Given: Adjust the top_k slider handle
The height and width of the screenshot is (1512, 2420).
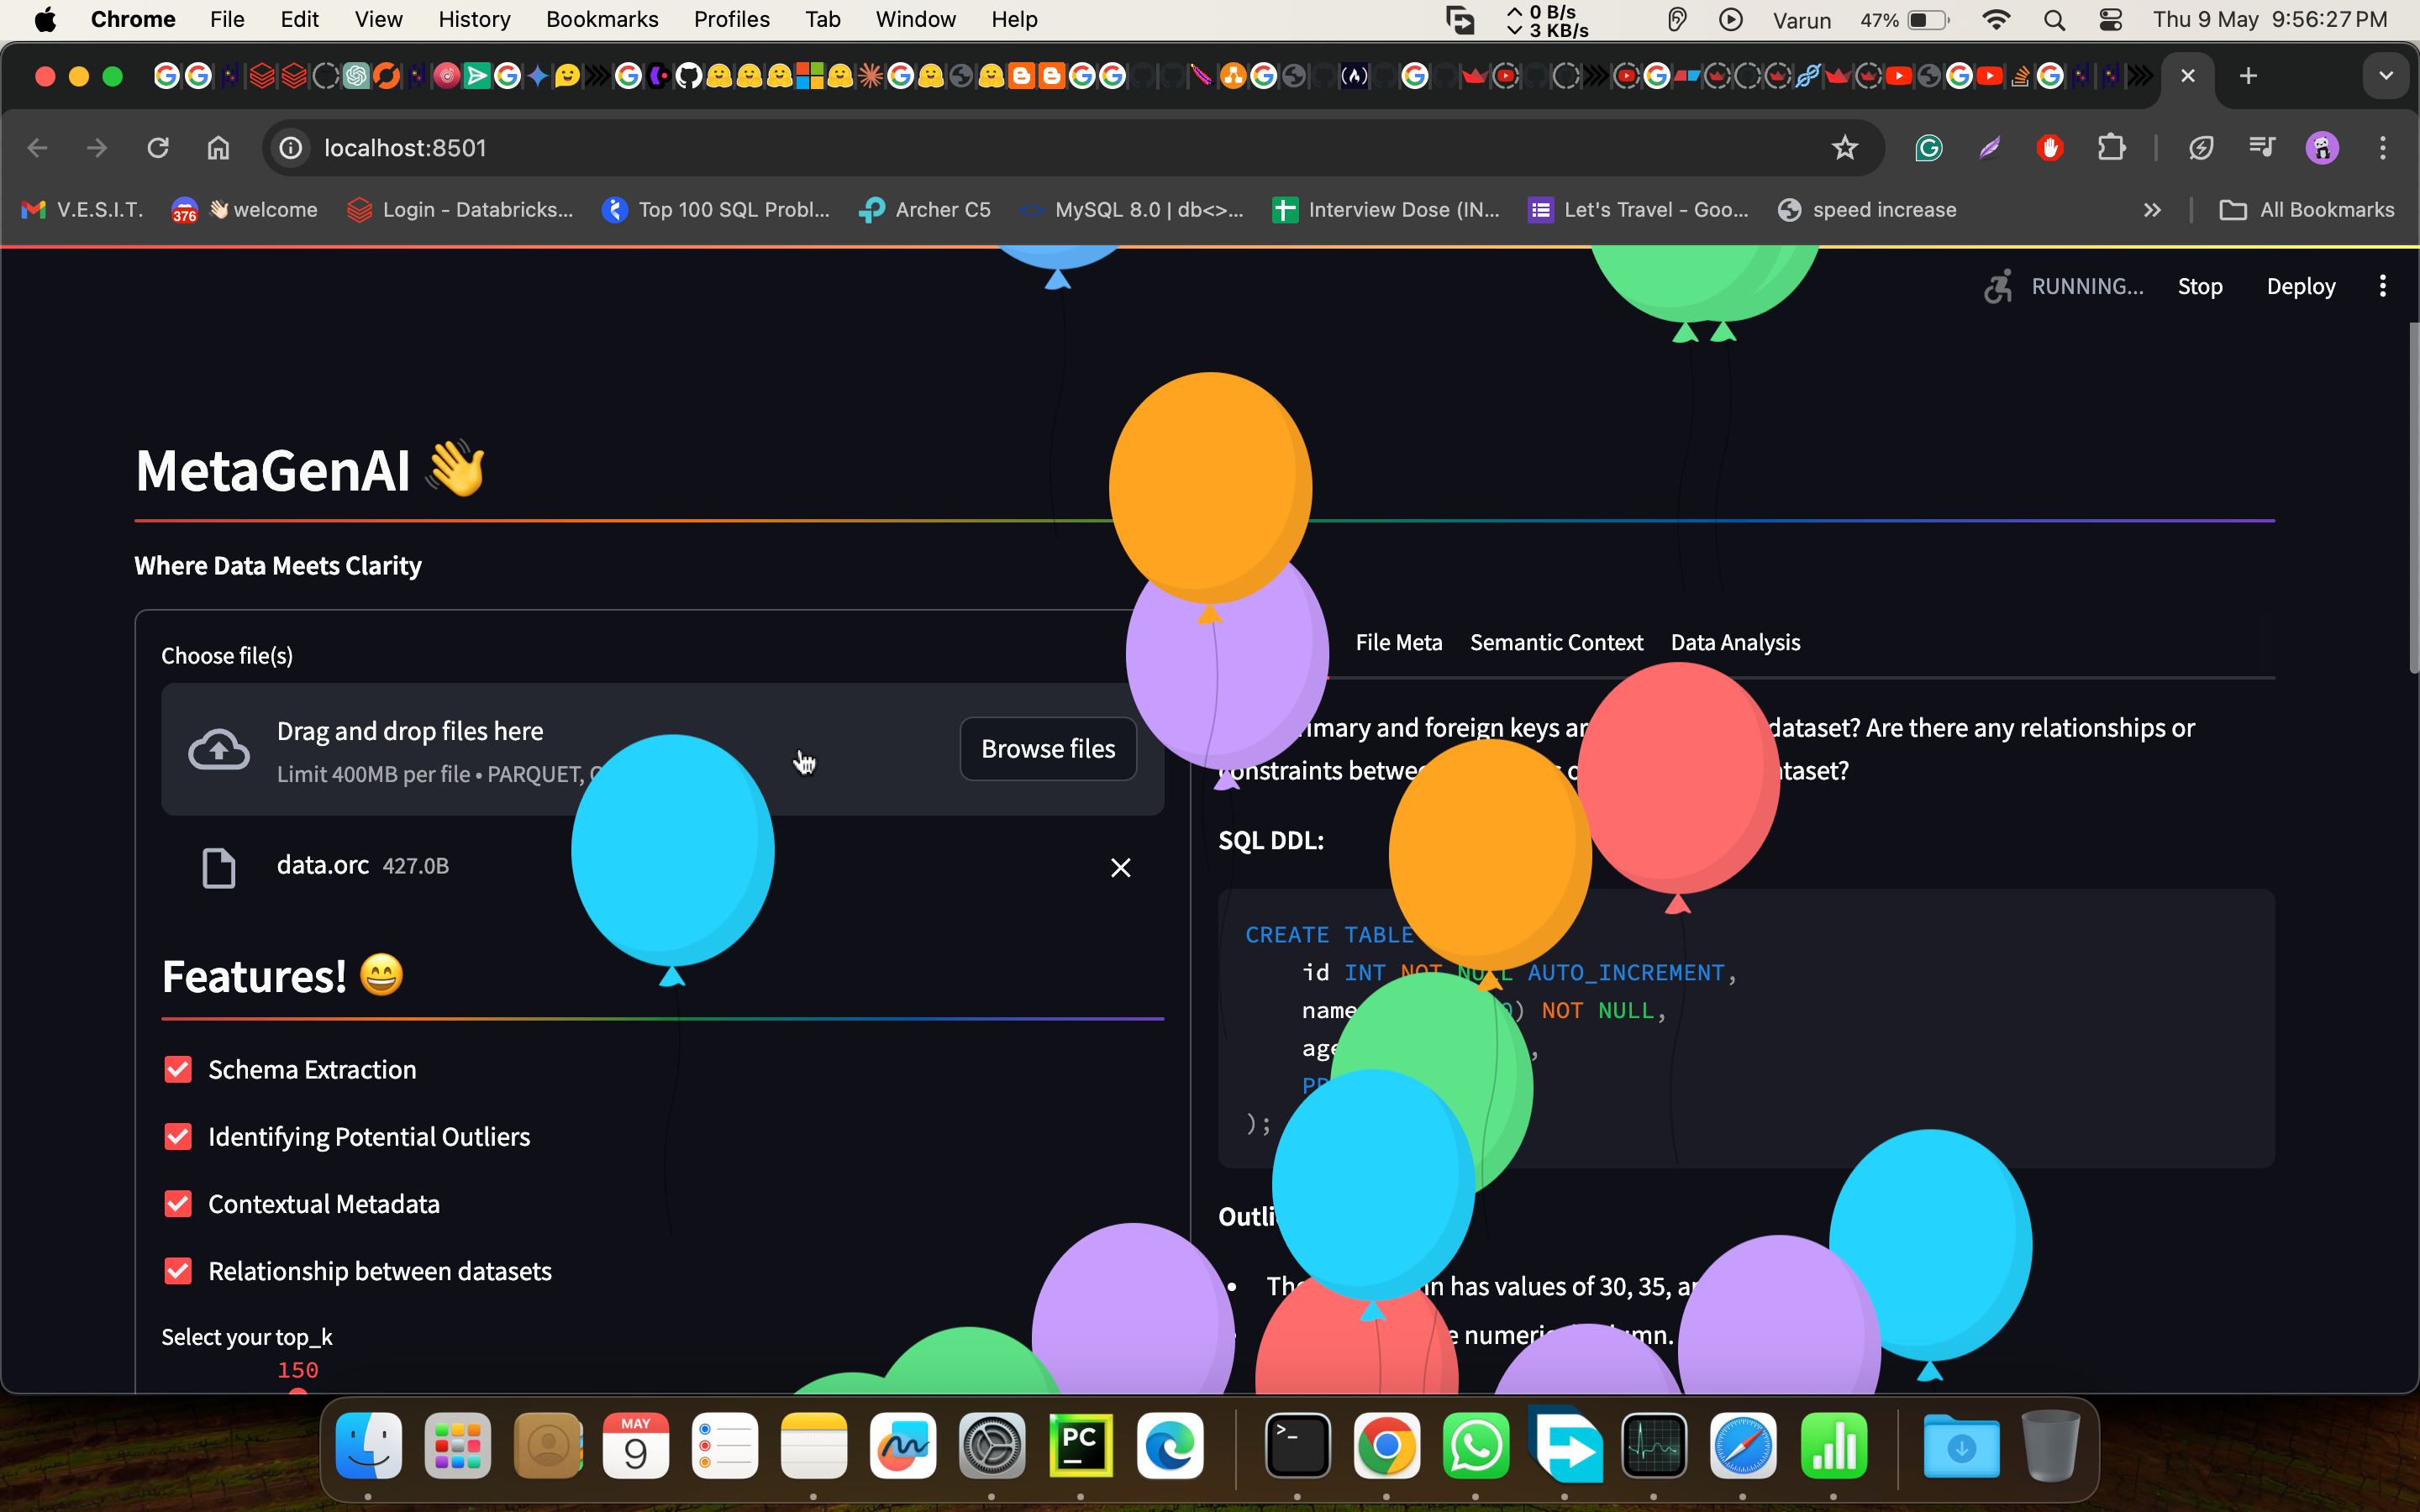Looking at the screenshot, I should [x=297, y=1391].
